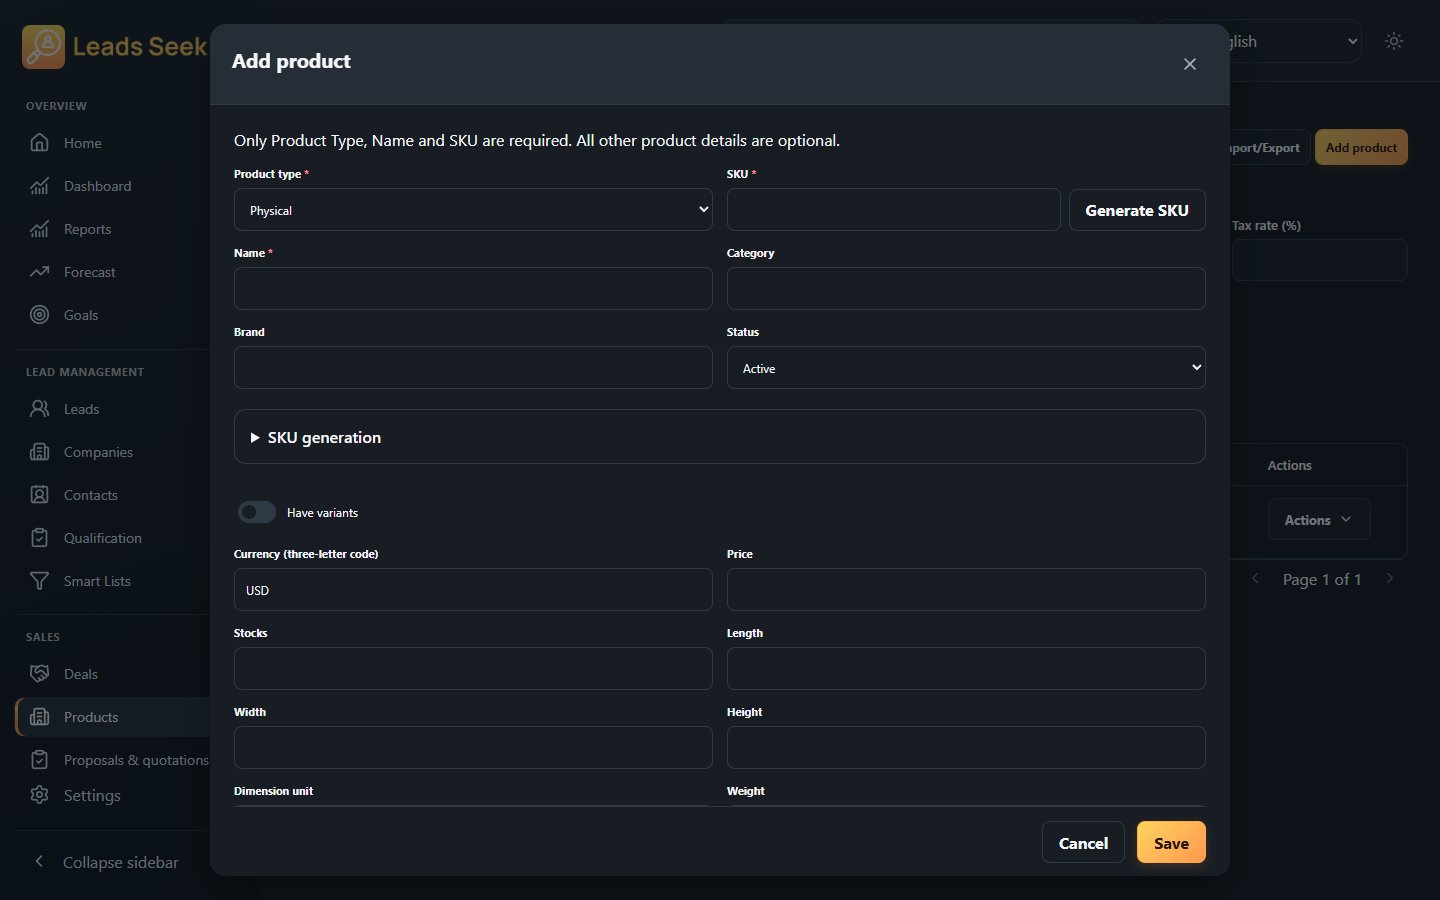Click the Forecast trend icon
The width and height of the screenshot is (1440, 900).
click(x=39, y=272)
